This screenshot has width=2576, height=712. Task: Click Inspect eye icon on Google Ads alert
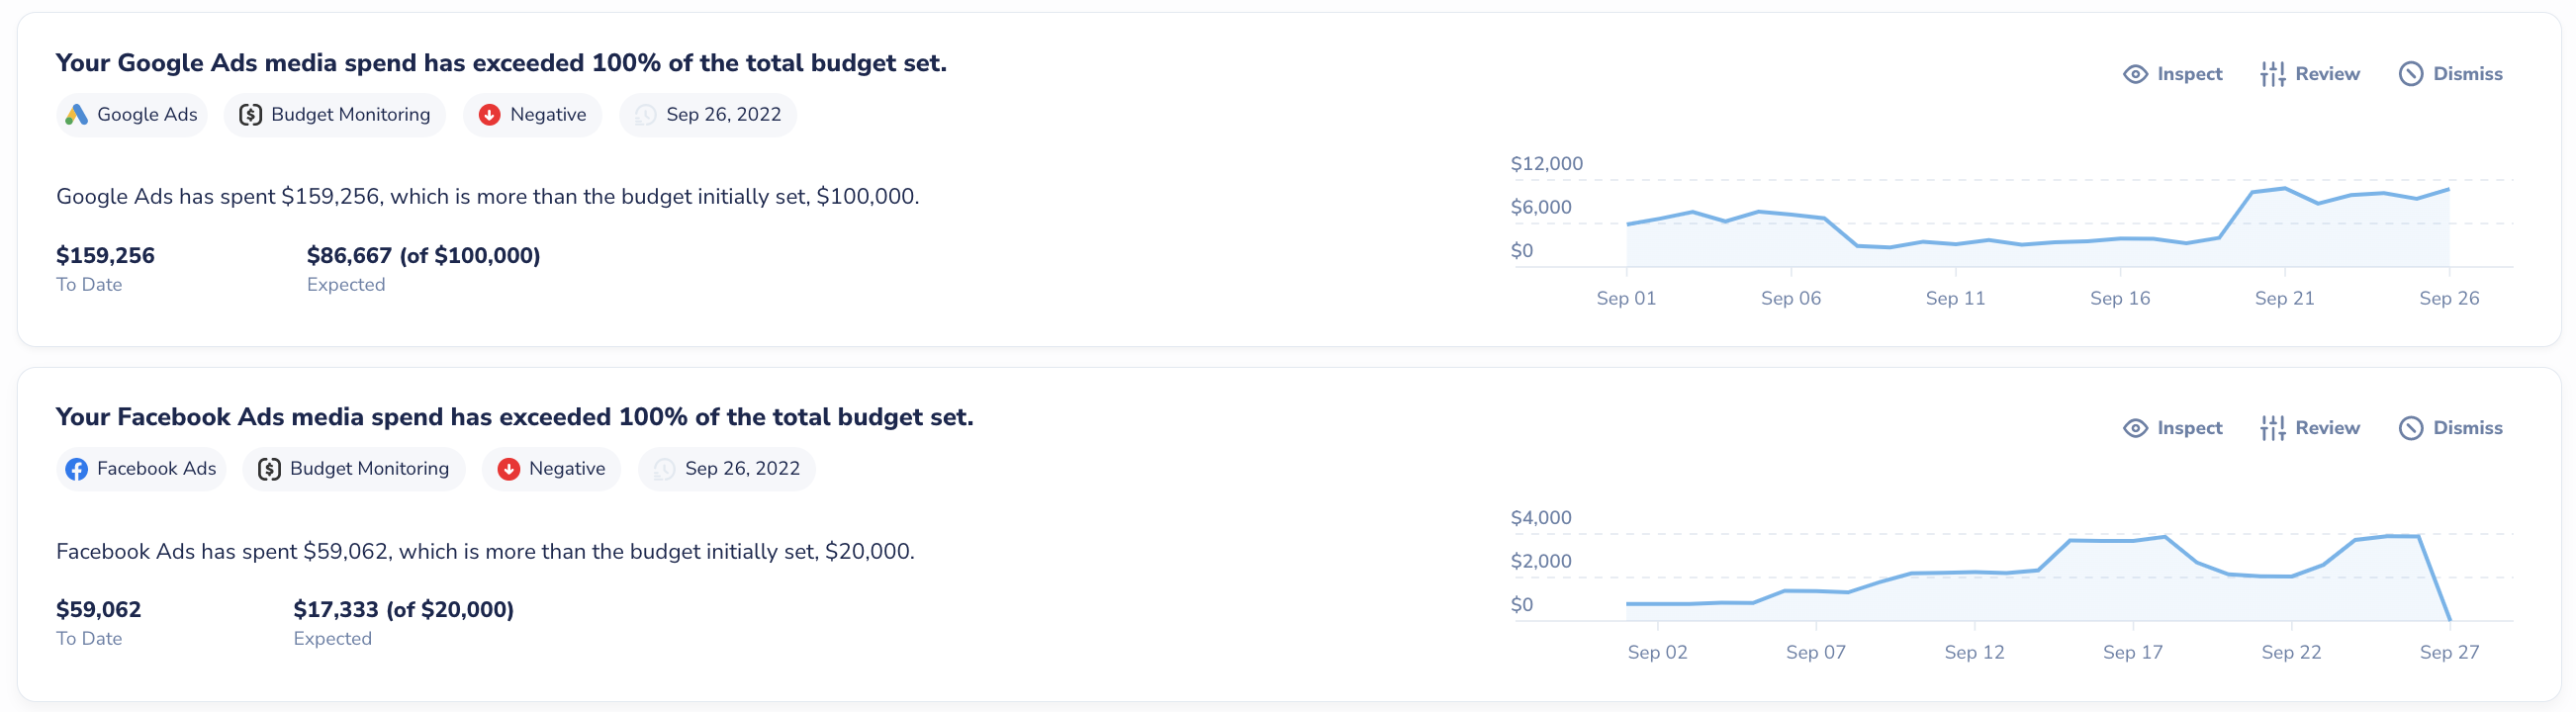2134,74
